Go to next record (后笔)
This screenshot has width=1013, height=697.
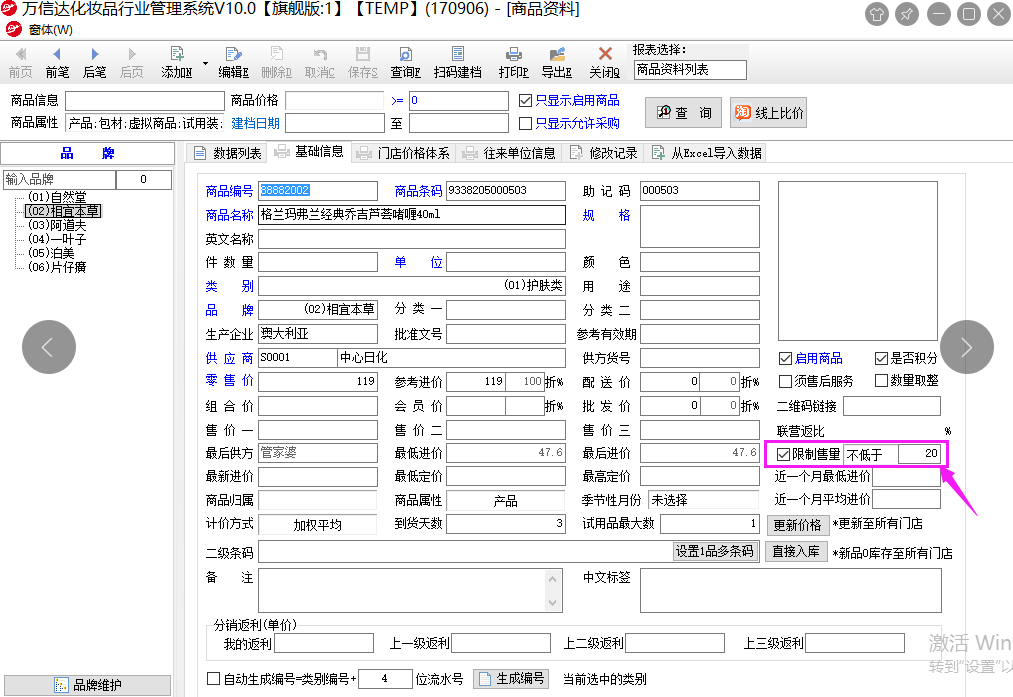(x=94, y=63)
